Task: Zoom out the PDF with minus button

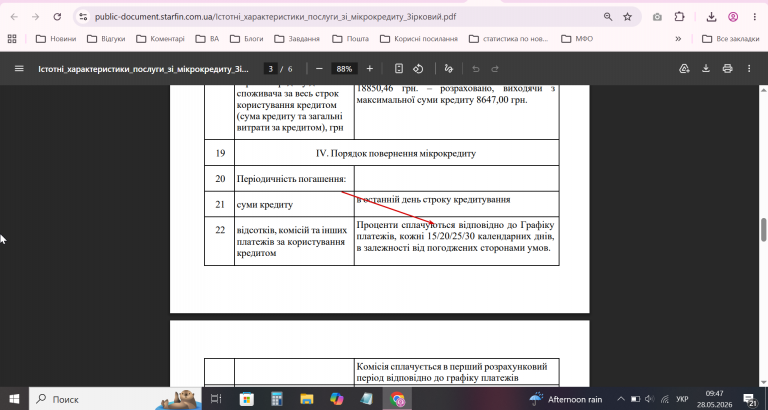Action: pos(319,69)
